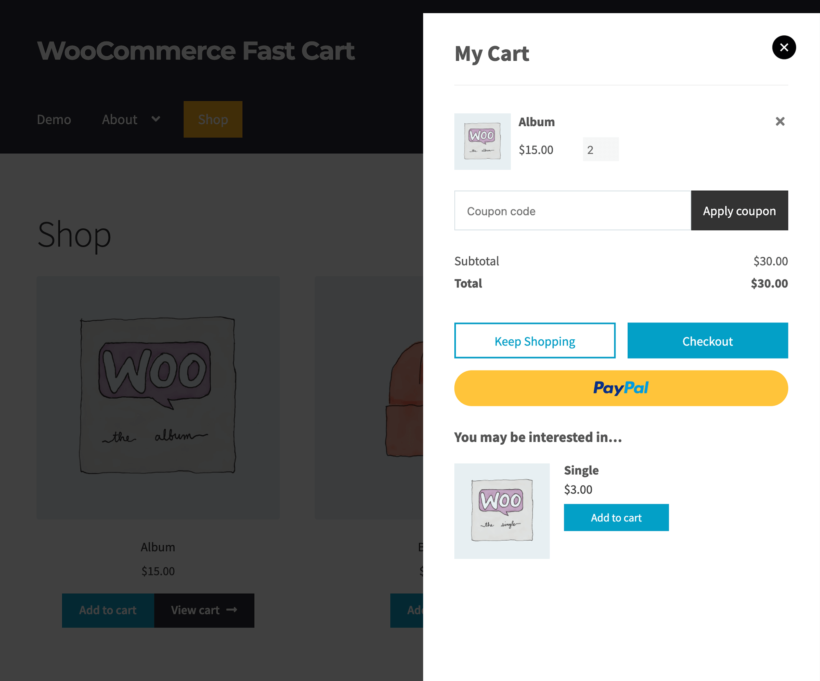The image size is (820, 681).
Task: Click the quantity field showing 2
Action: (600, 148)
